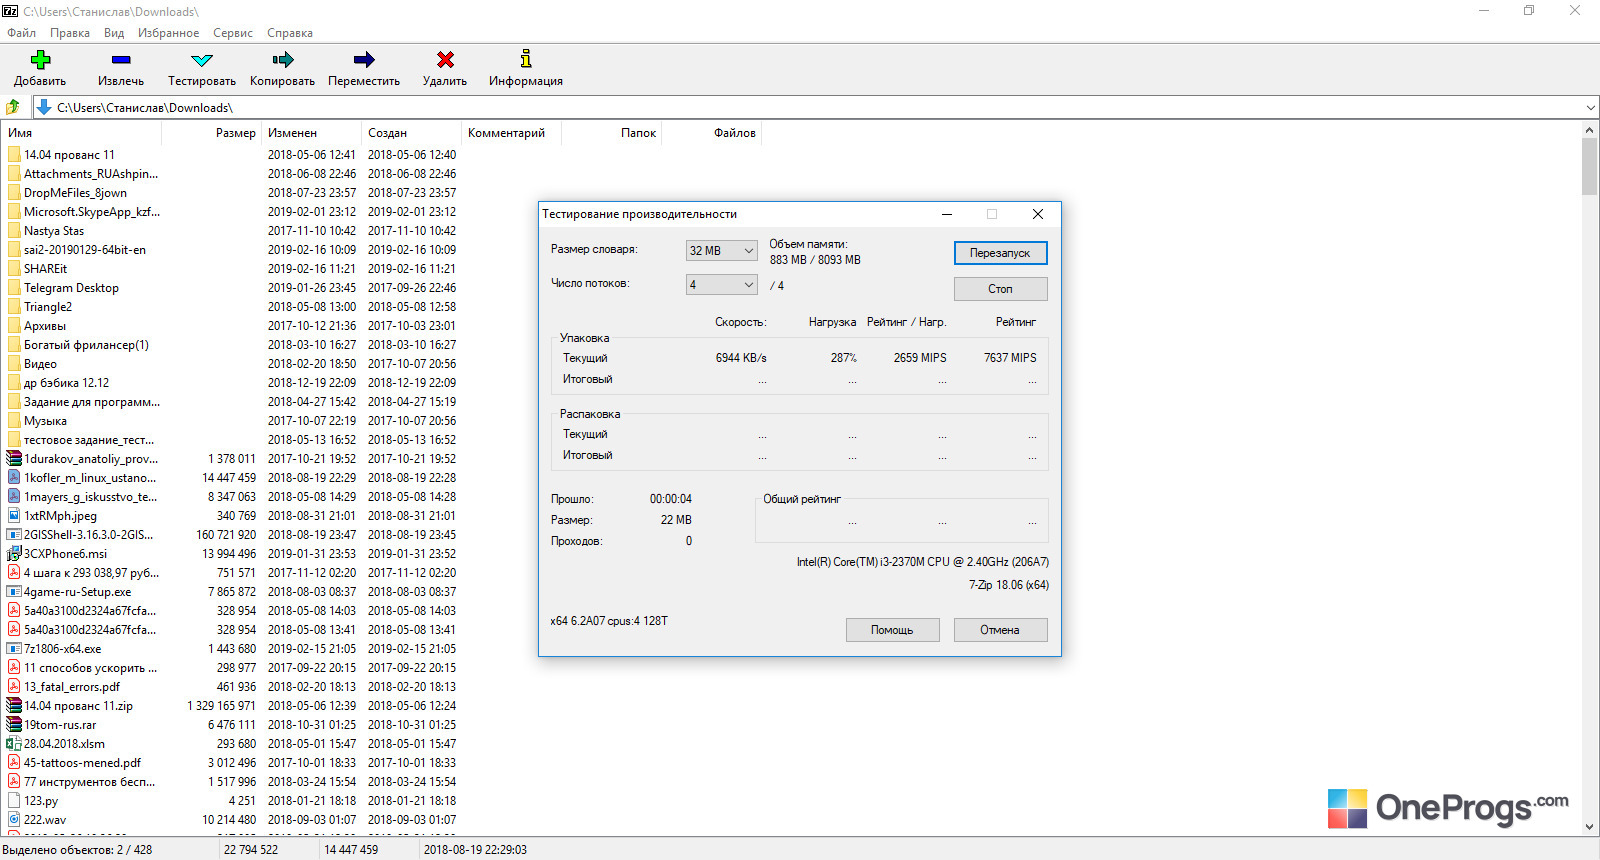Select the Triangle2 folder name

(48, 307)
